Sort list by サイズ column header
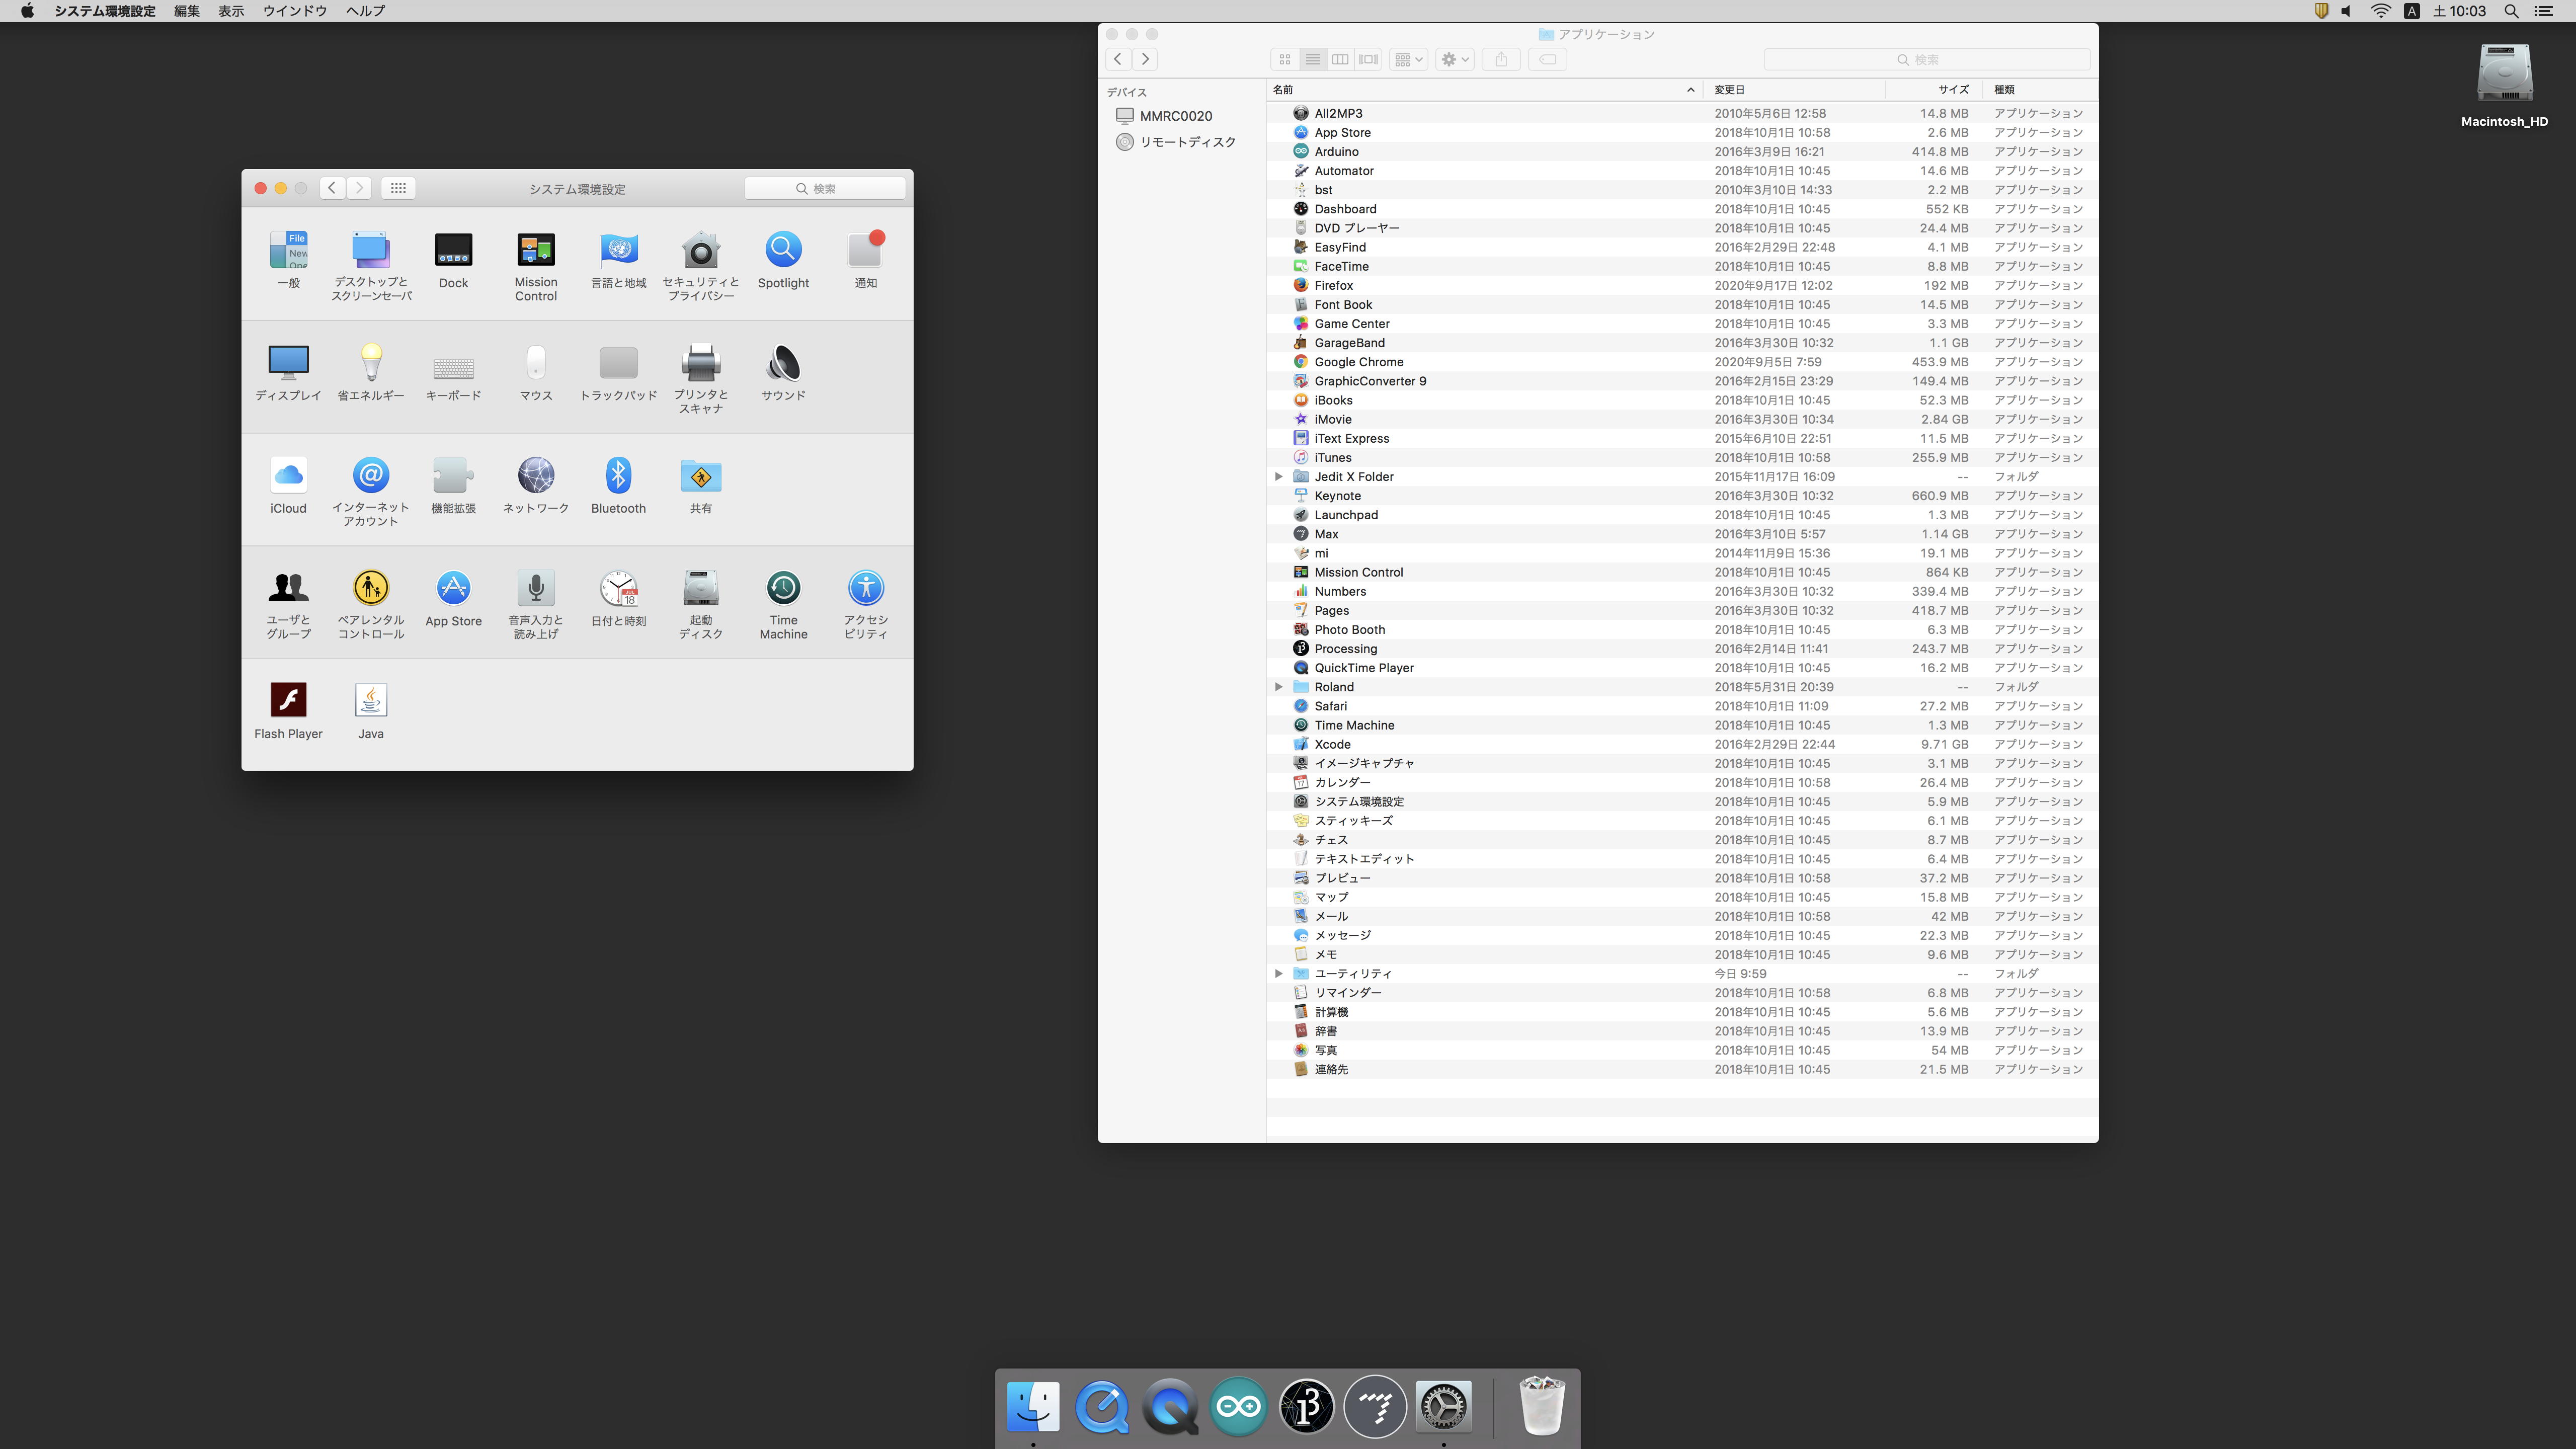This screenshot has height=1449, width=2576. pos(1952,90)
